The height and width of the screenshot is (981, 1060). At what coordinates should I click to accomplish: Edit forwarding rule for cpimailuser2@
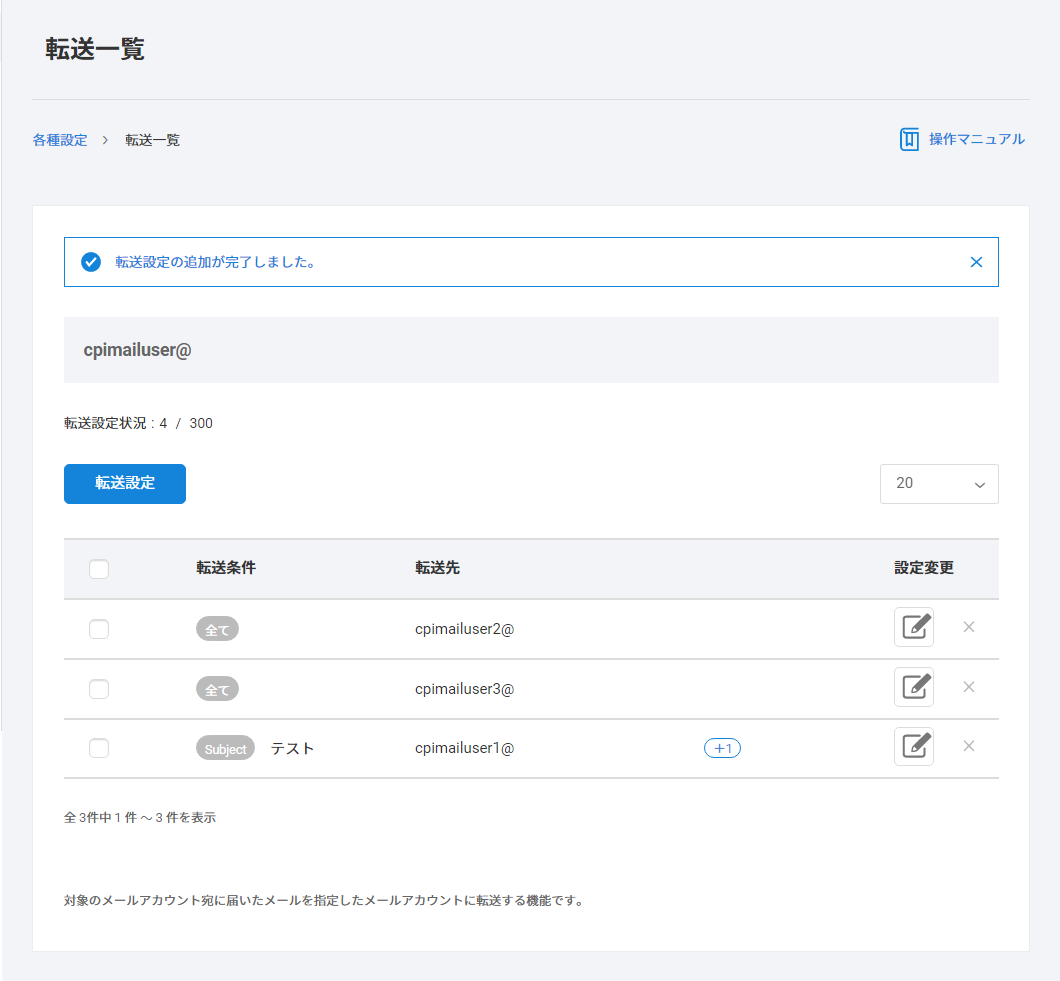click(913, 627)
